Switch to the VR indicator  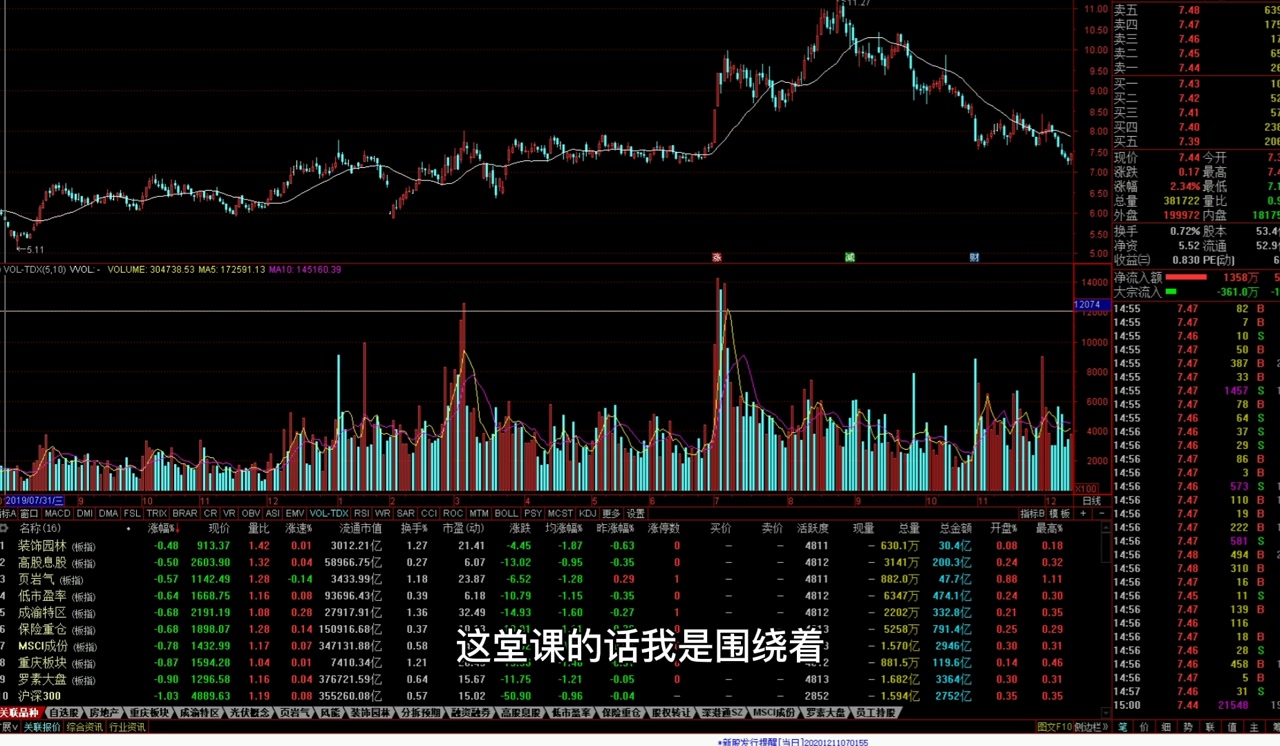tap(229, 513)
